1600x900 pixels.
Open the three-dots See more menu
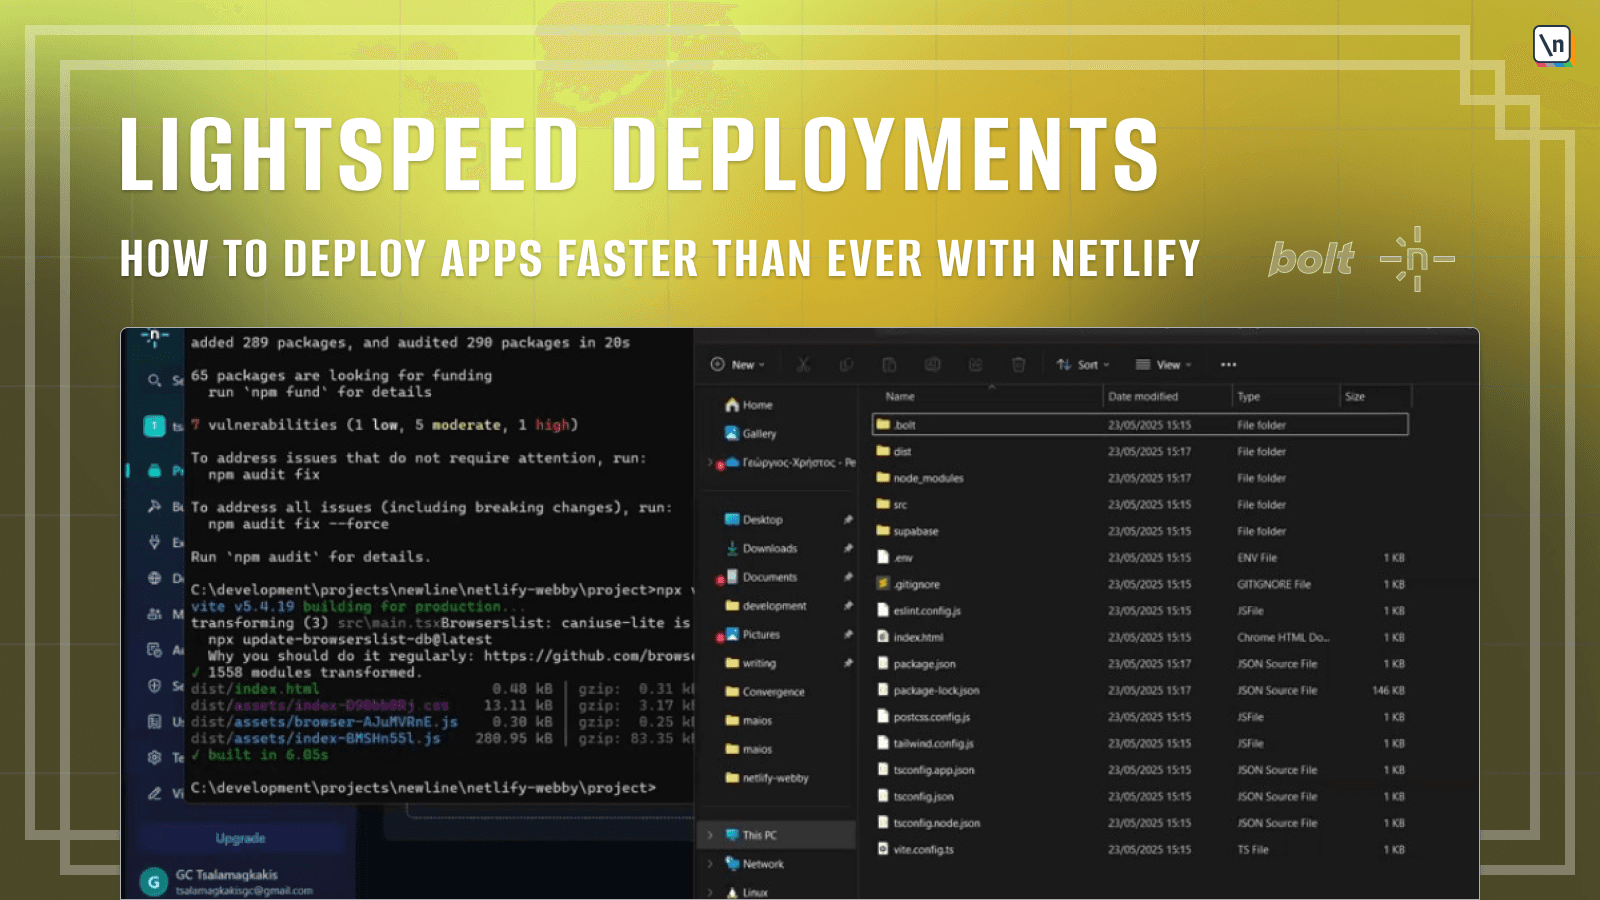point(1228,365)
